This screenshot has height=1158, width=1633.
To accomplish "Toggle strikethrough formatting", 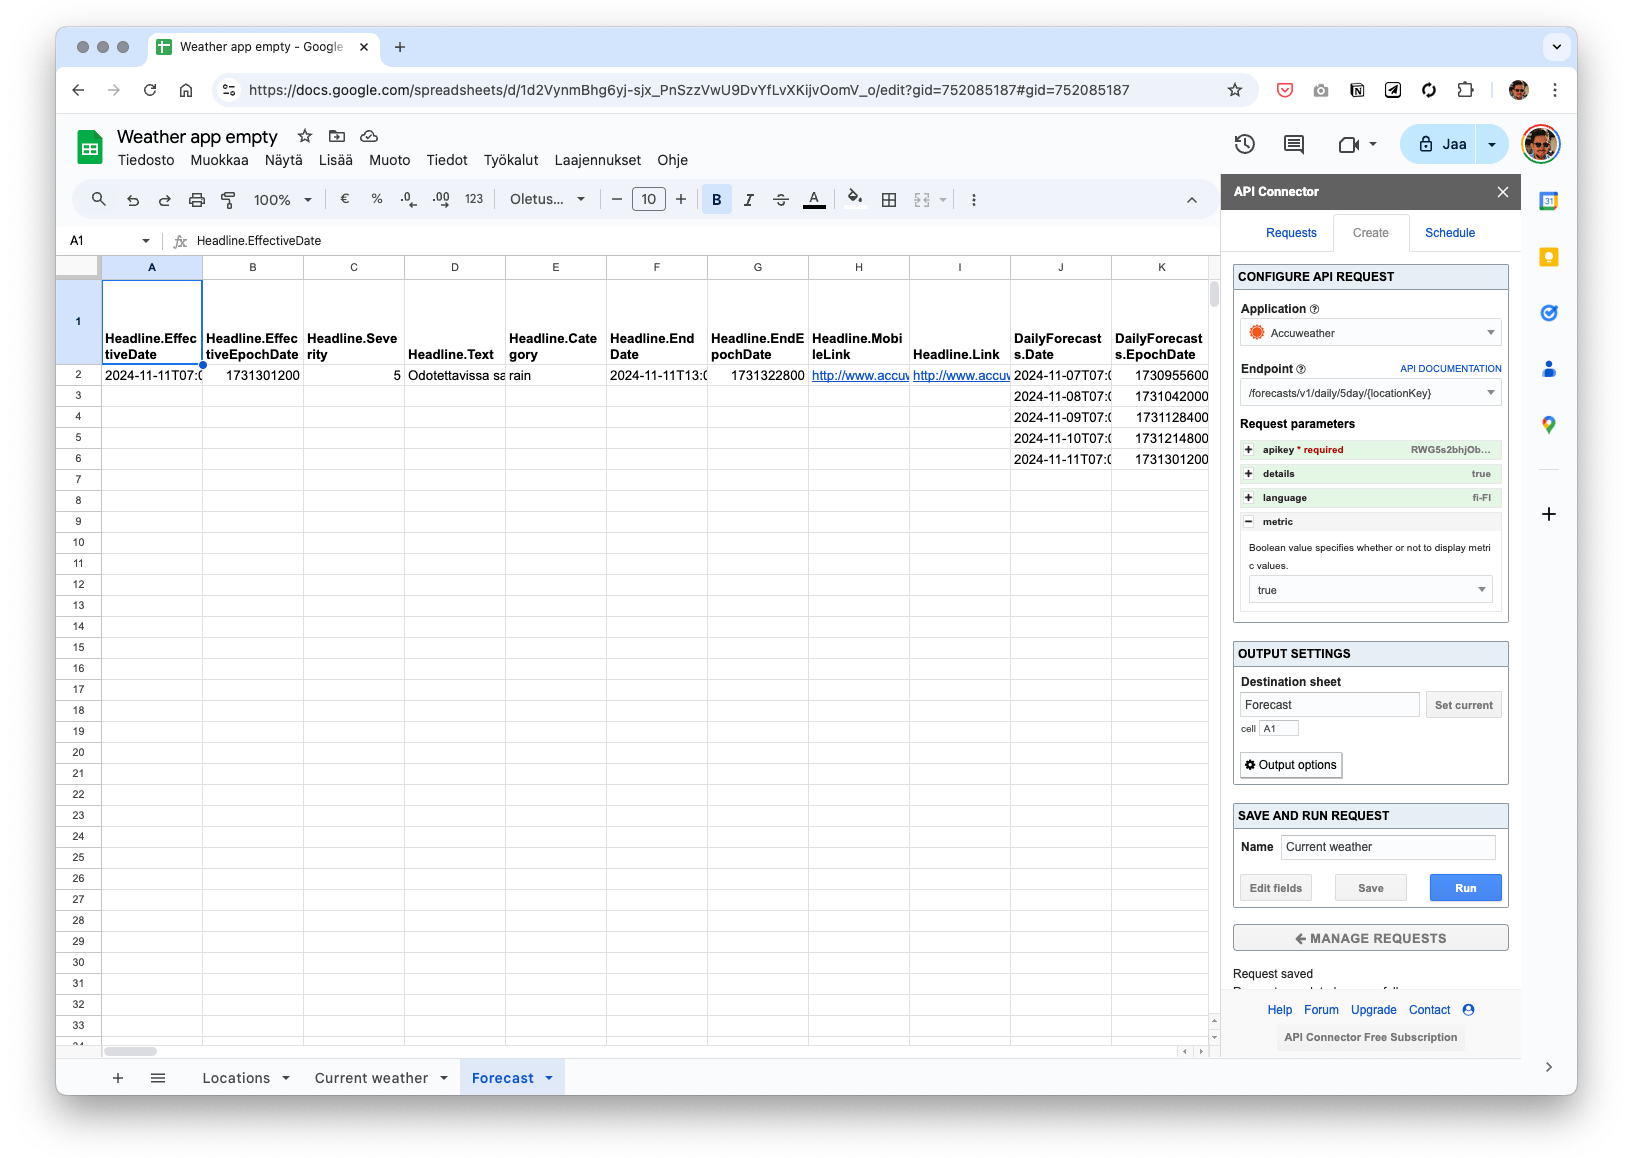I will tap(781, 200).
